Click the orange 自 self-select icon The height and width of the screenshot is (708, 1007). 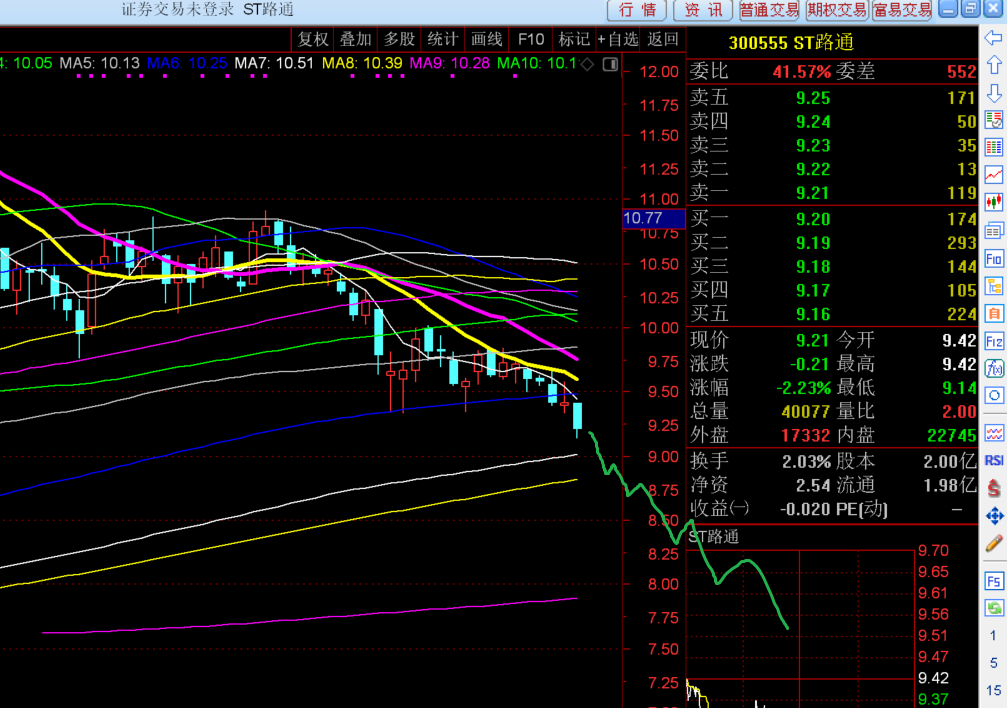point(994,314)
